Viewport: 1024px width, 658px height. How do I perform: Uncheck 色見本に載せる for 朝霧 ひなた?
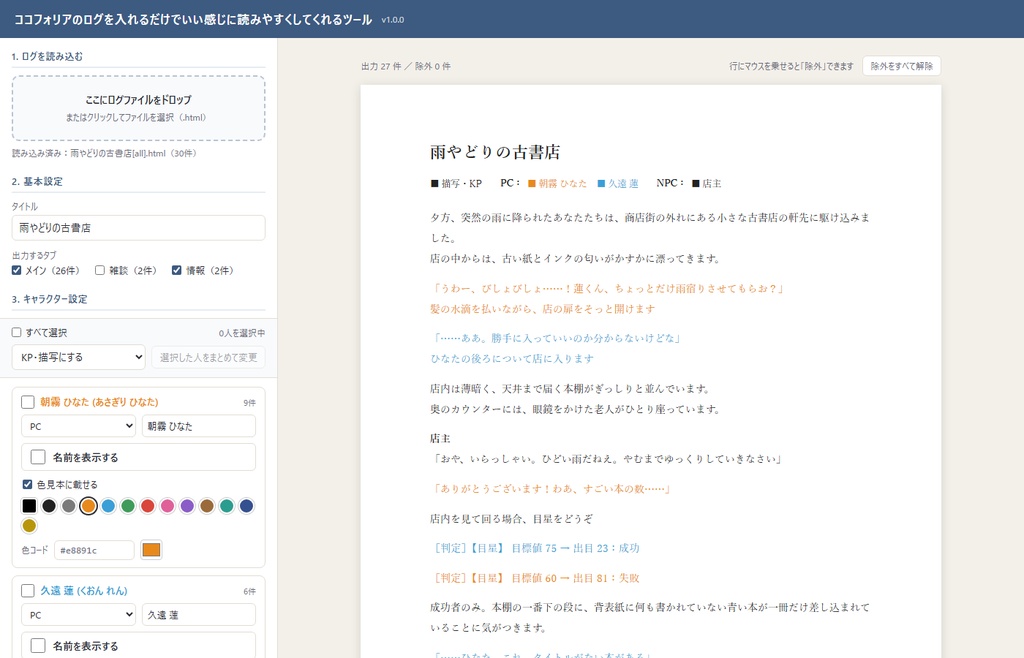tap(27, 484)
